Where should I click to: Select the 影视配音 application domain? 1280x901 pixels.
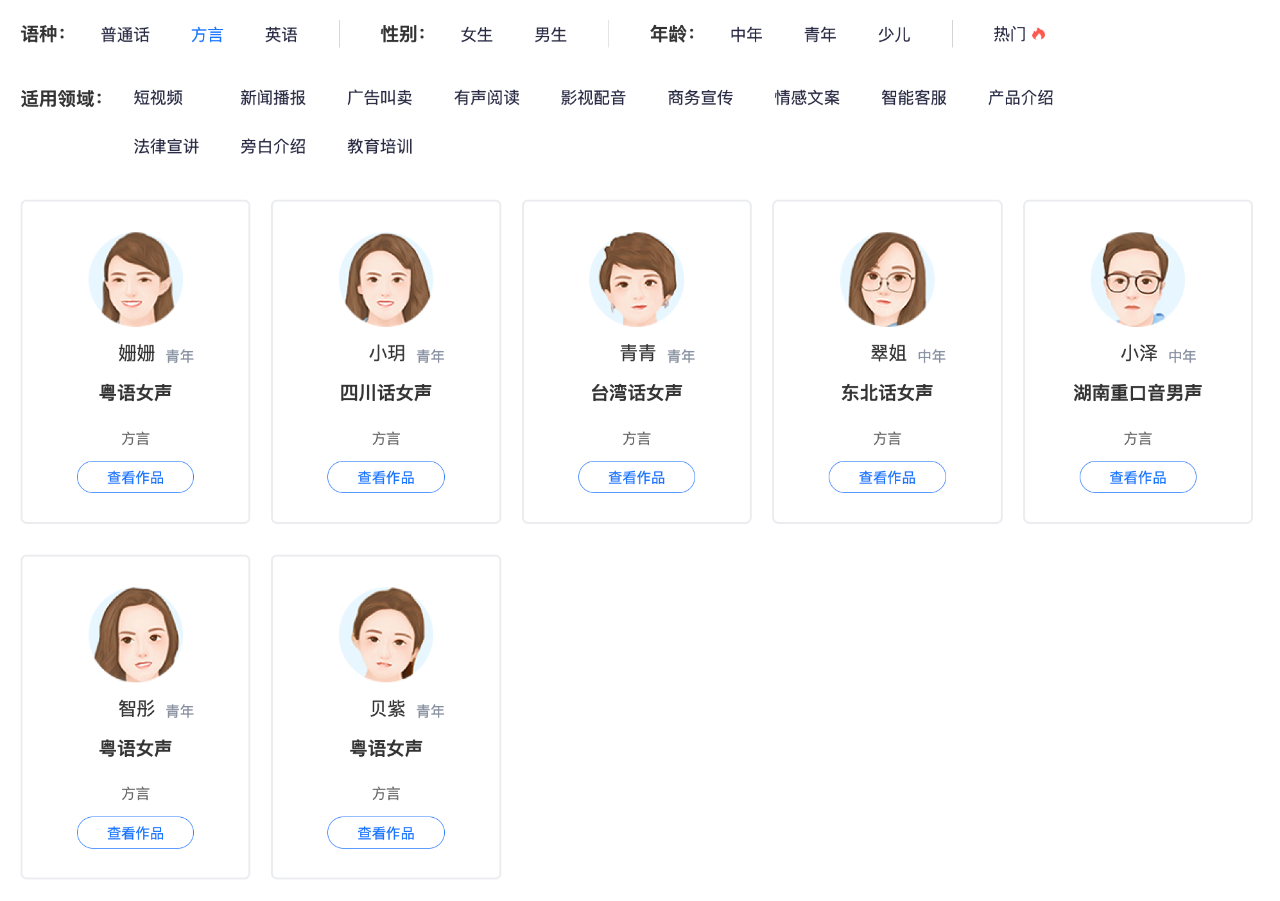click(x=593, y=97)
